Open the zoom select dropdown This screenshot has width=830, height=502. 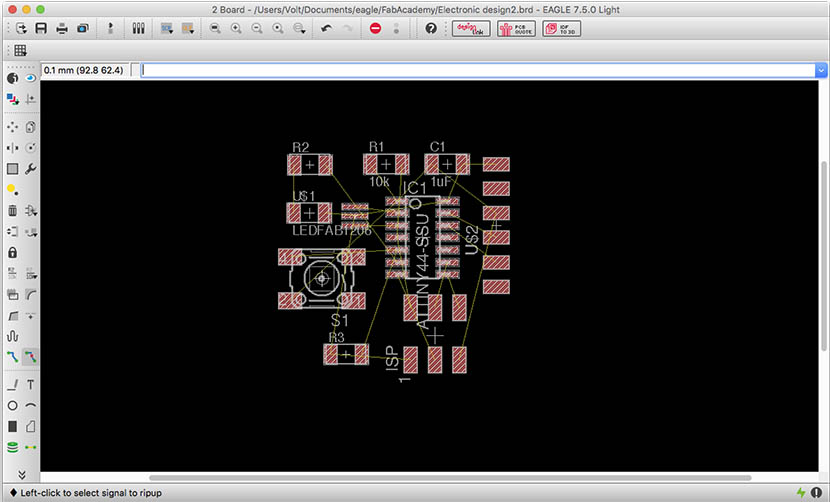(x=300, y=29)
